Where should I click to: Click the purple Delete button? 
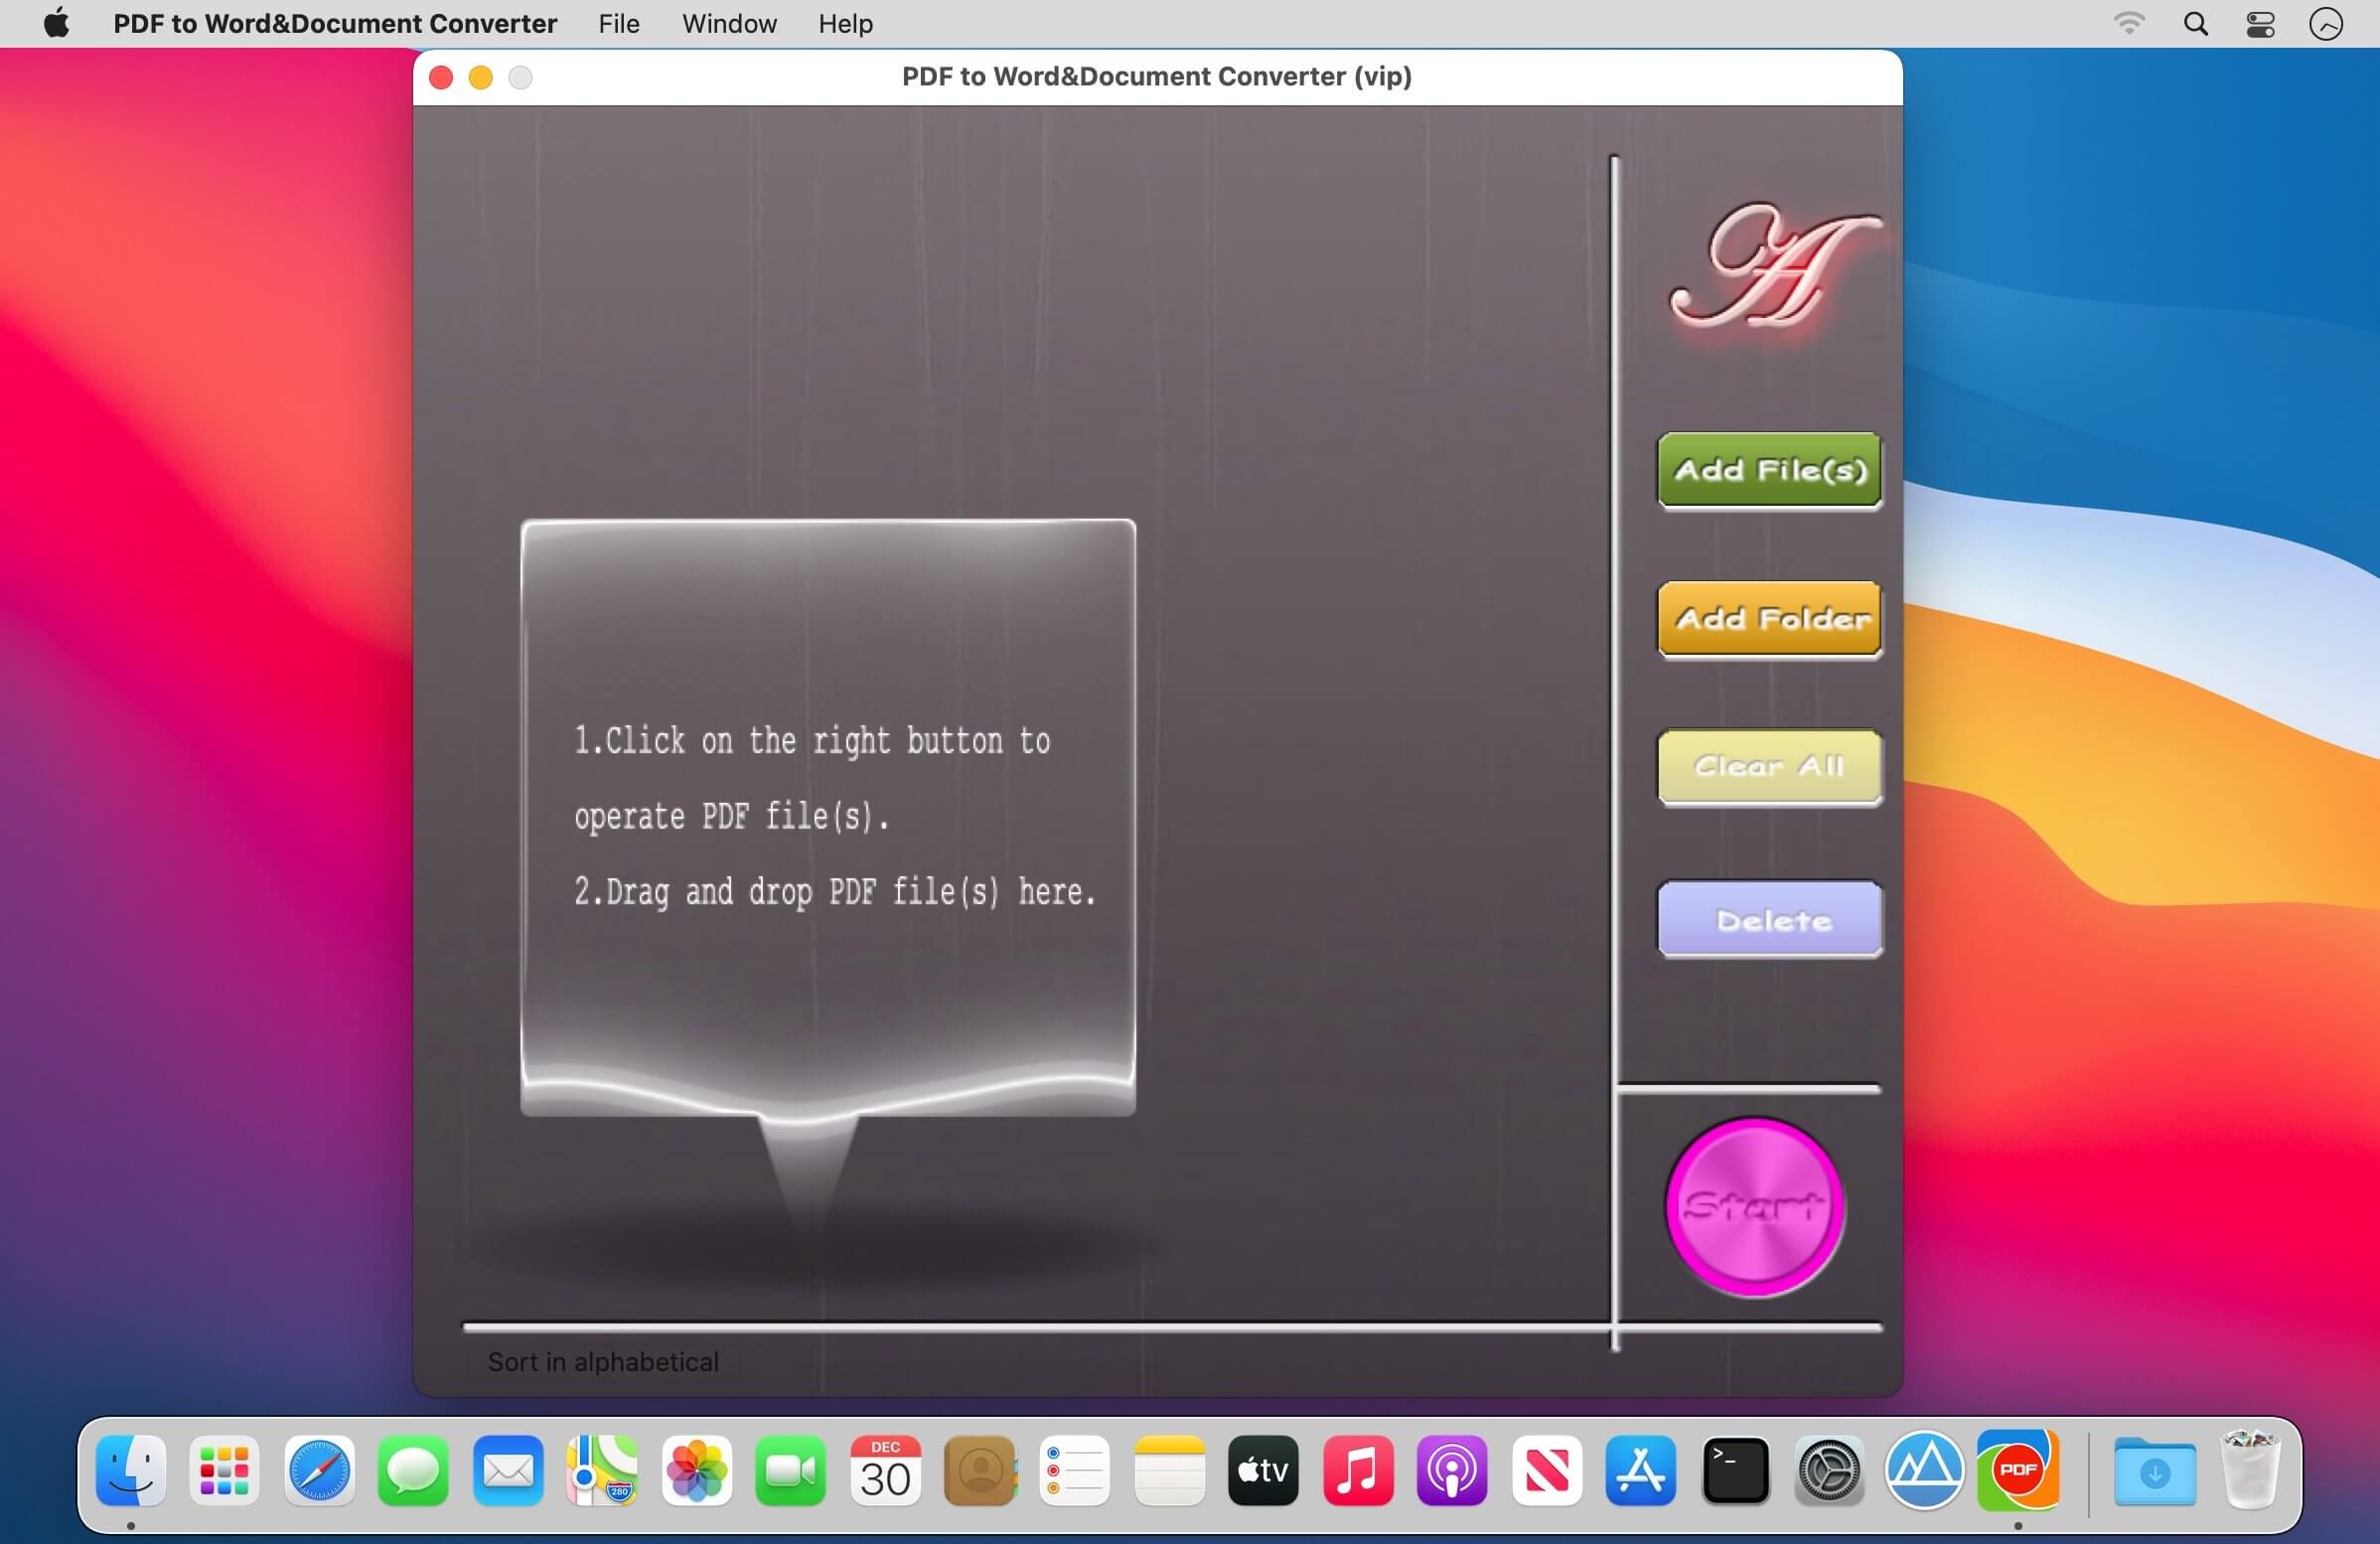[x=1769, y=920]
